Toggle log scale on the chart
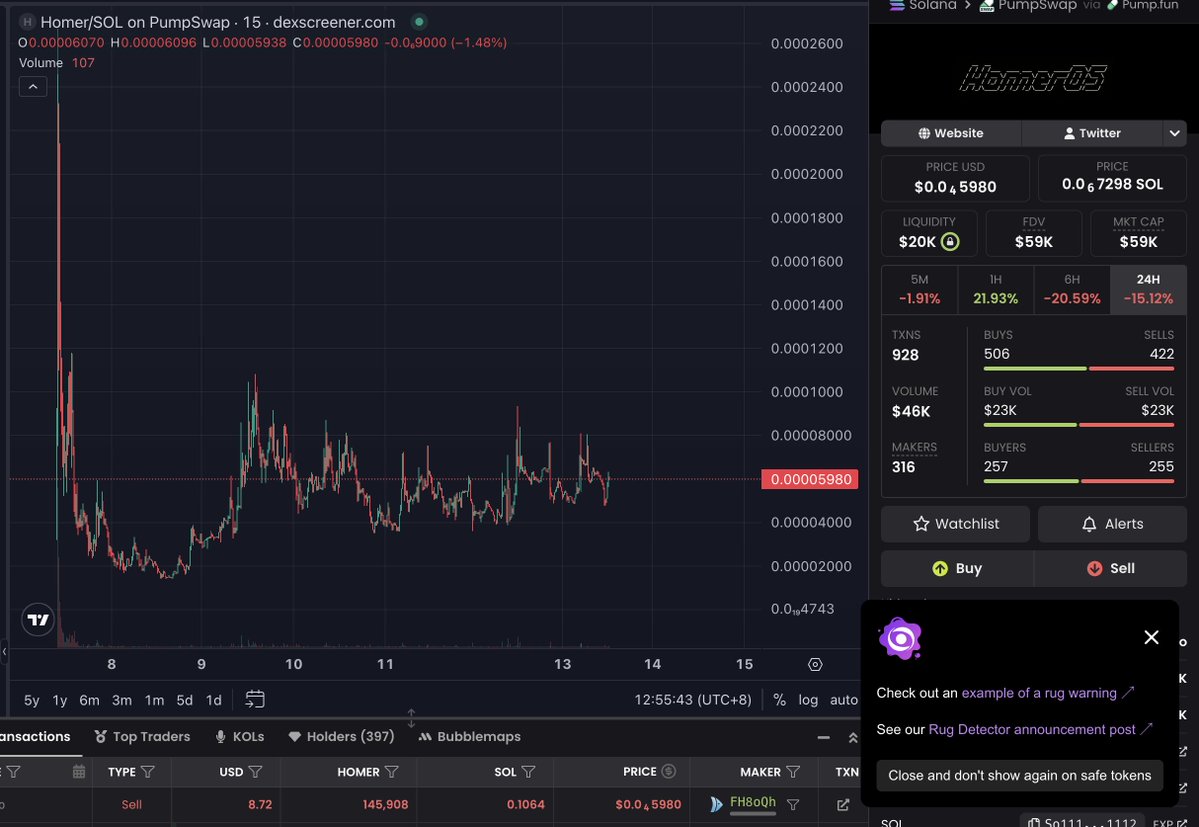 click(x=808, y=699)
